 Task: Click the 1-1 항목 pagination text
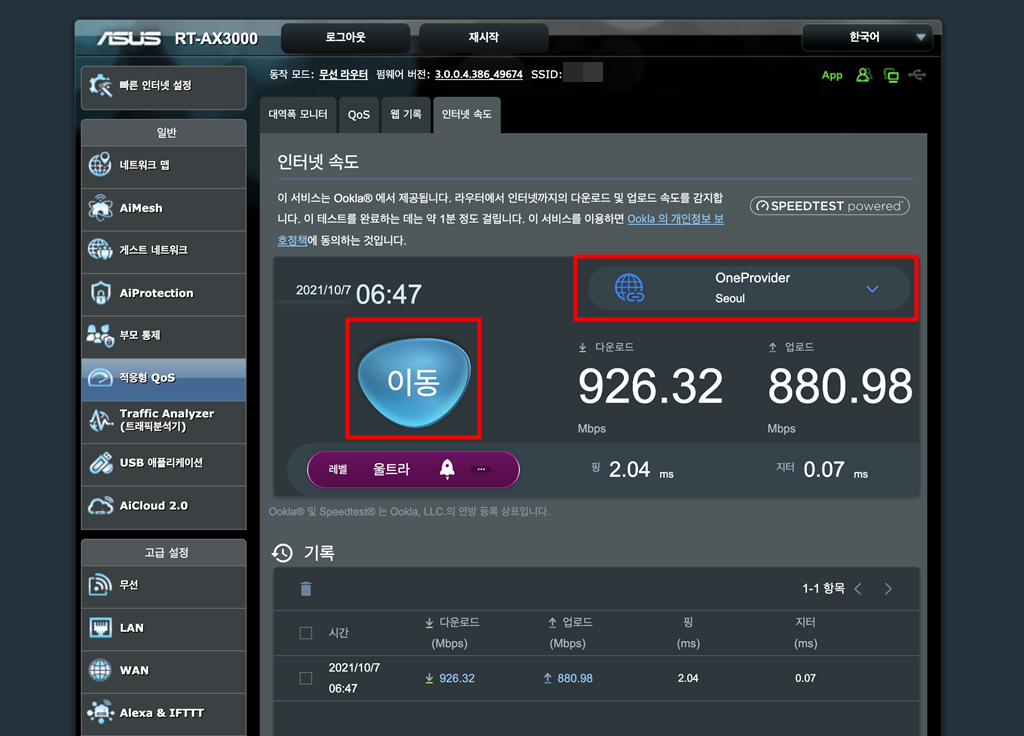824,589
